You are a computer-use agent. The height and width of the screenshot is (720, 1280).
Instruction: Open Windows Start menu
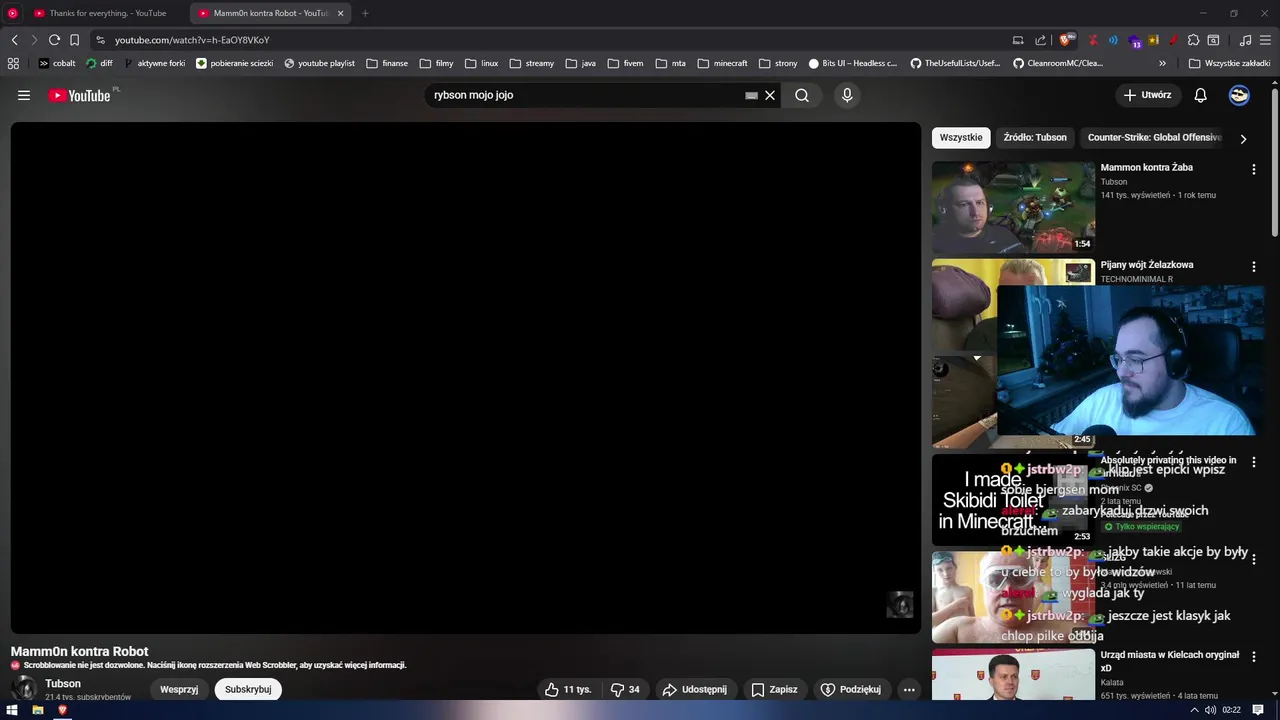tap(12, 710)
